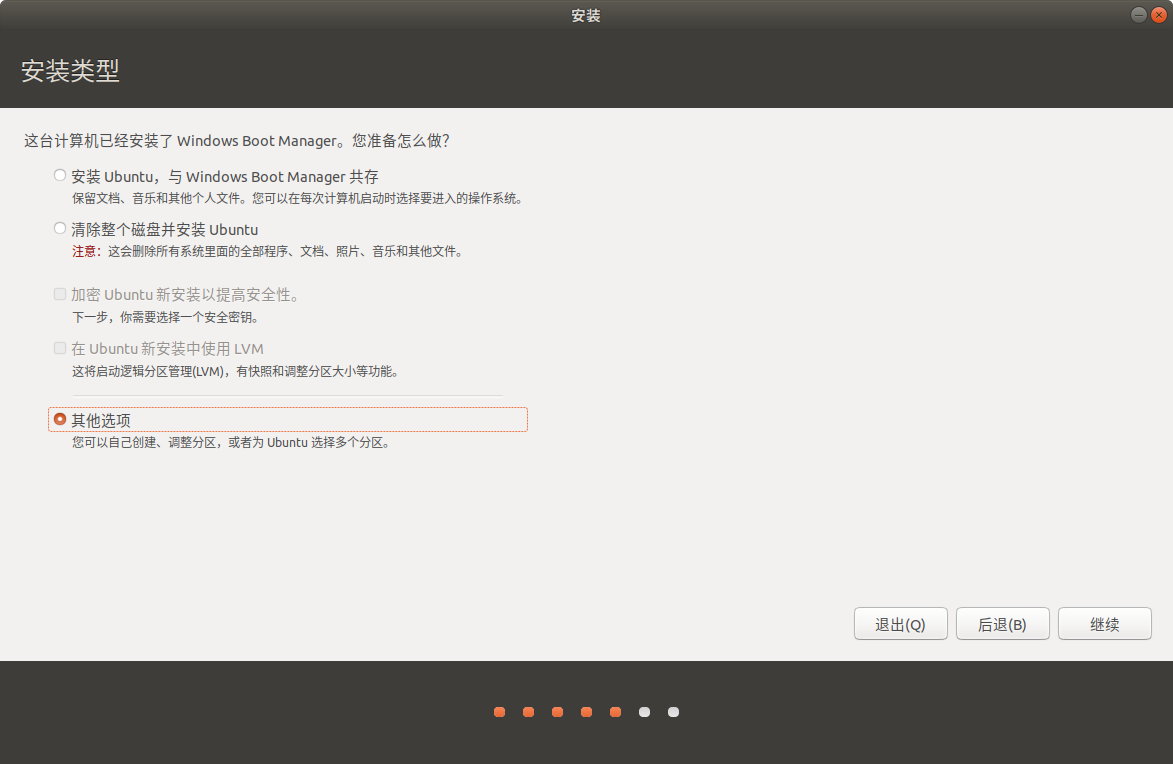Click the LVM description about snapshots and resizing
Viewport: 1173px width, 764px height.
point(236,371)
